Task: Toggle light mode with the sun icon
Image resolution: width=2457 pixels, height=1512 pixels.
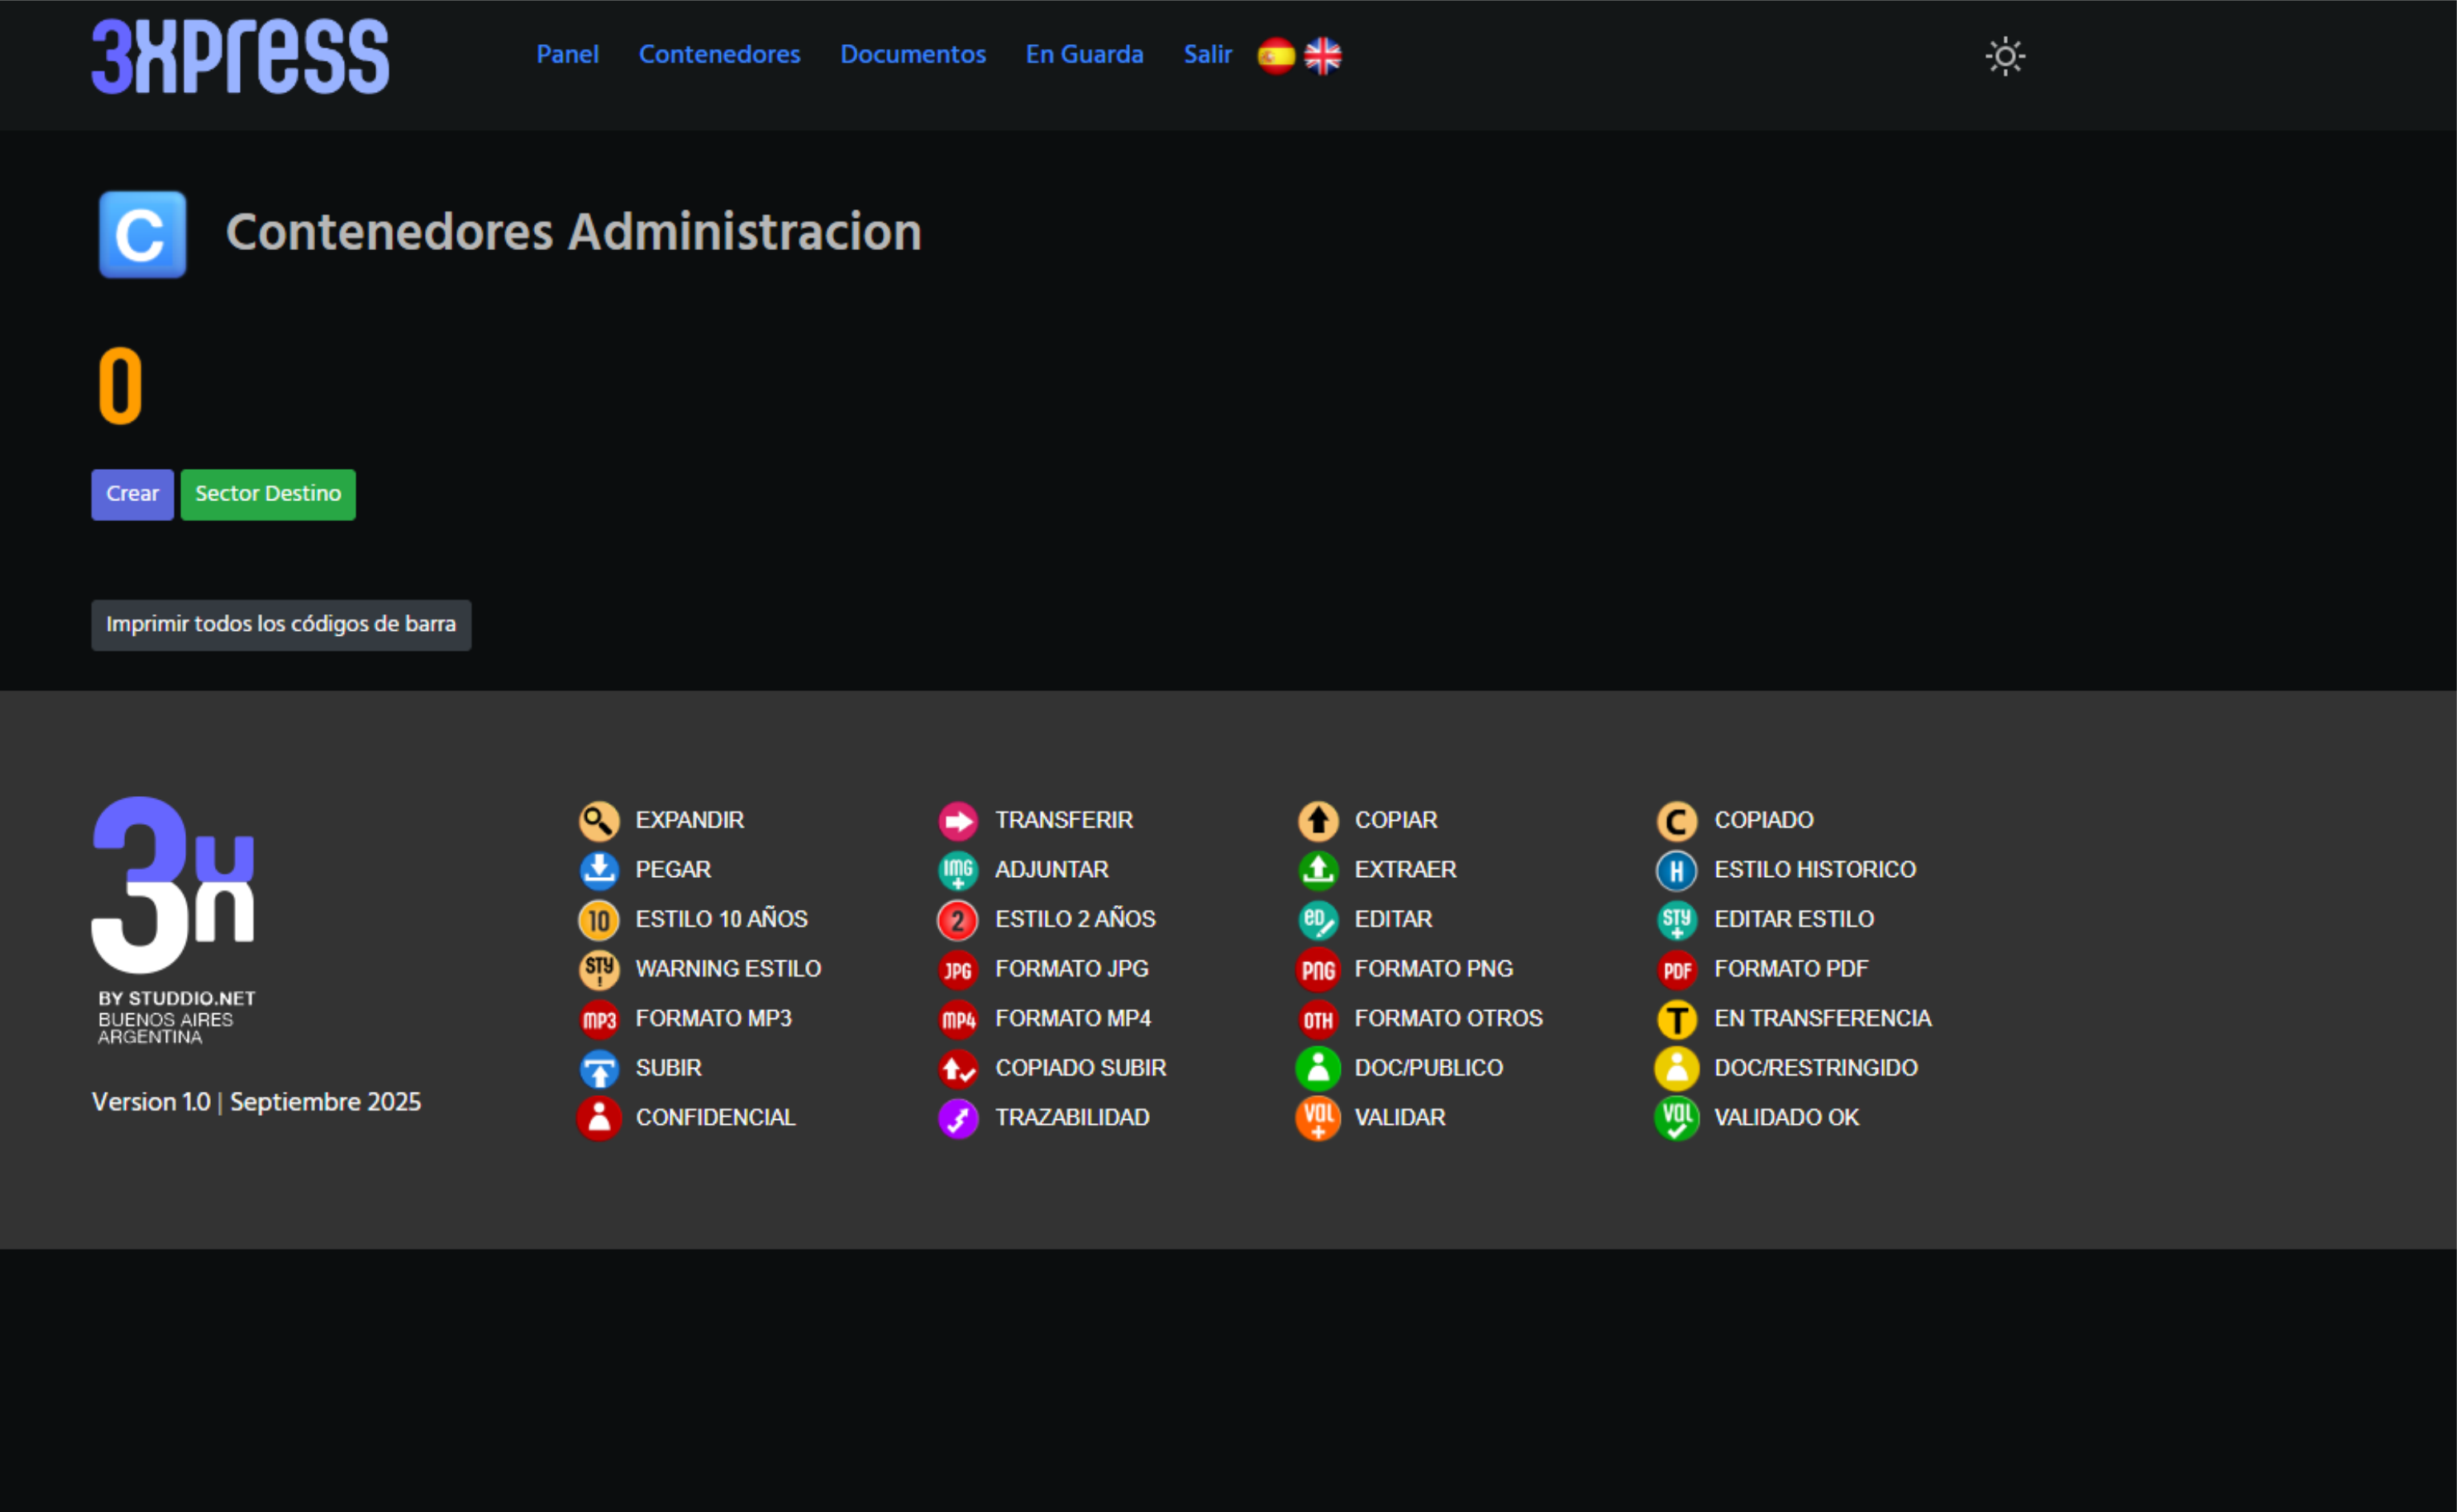Action: [2004, 56]
